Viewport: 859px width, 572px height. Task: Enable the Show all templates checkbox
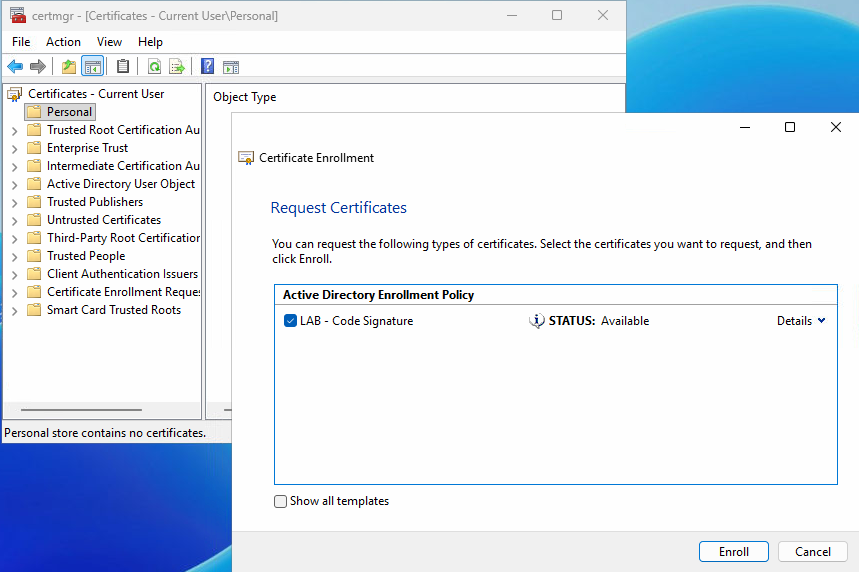coord(281,501)
